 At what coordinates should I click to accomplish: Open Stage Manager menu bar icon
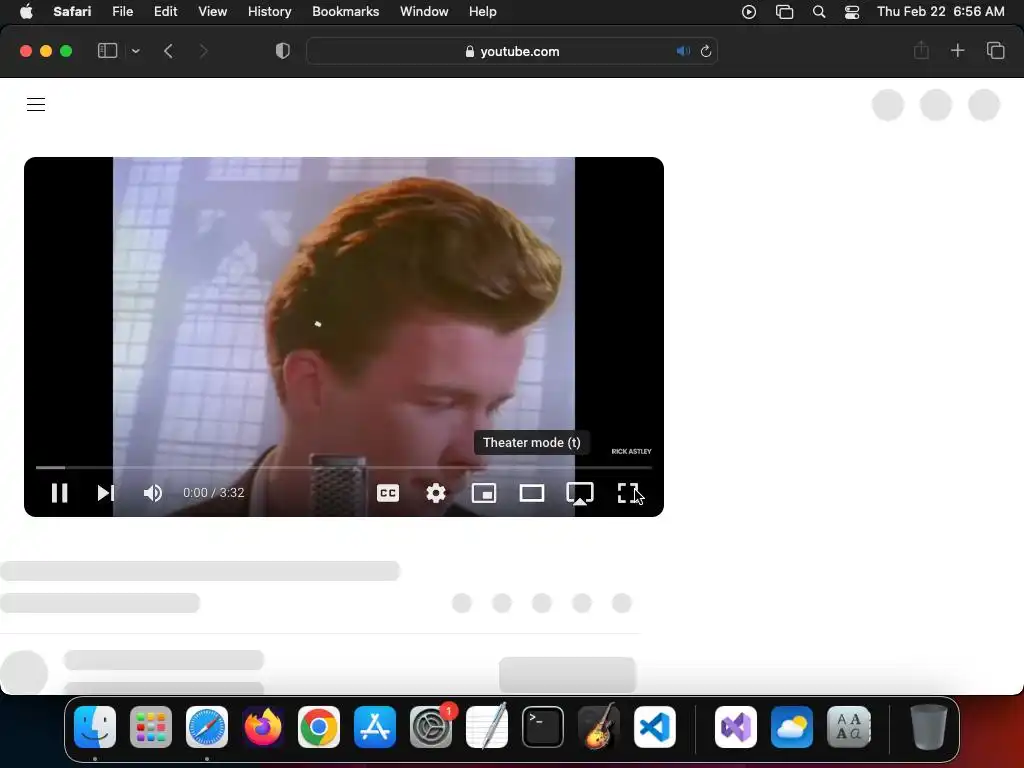coord(784,12)
